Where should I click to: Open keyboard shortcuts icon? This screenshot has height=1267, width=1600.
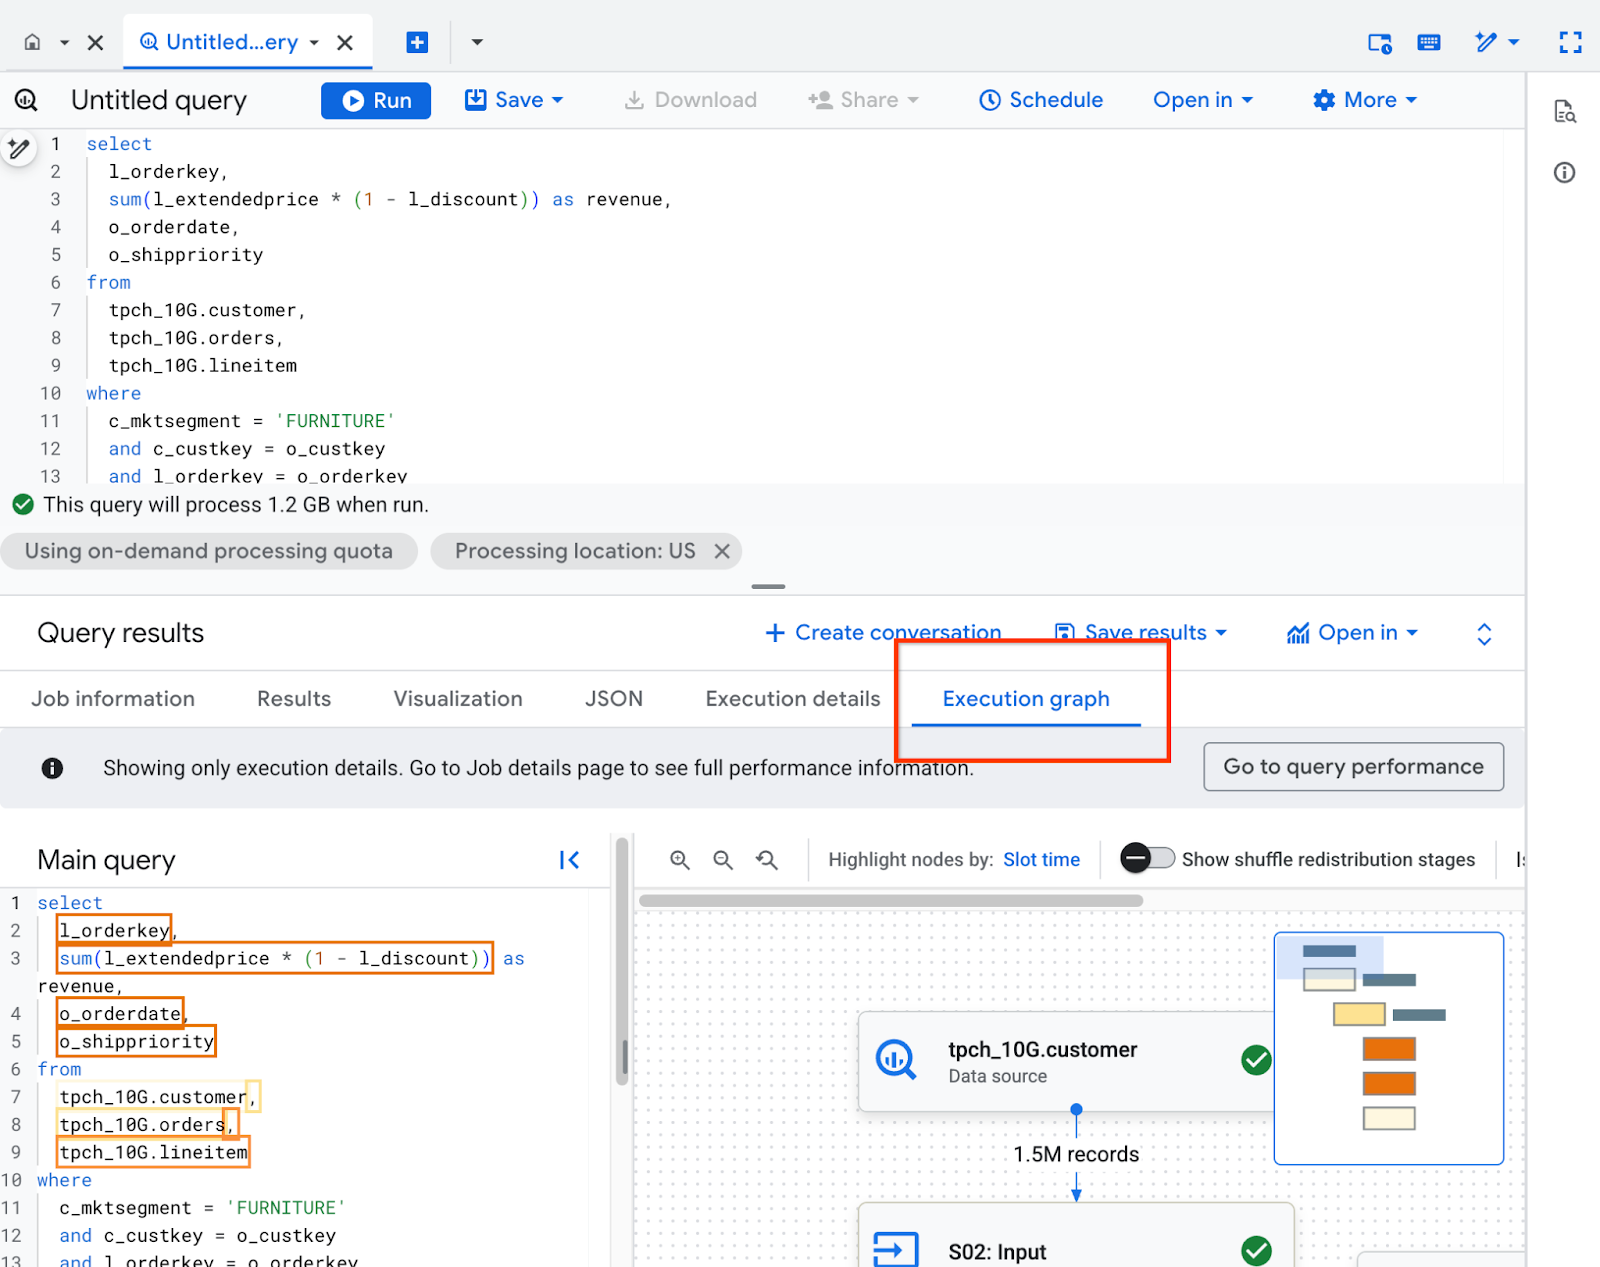[1429, 42]
